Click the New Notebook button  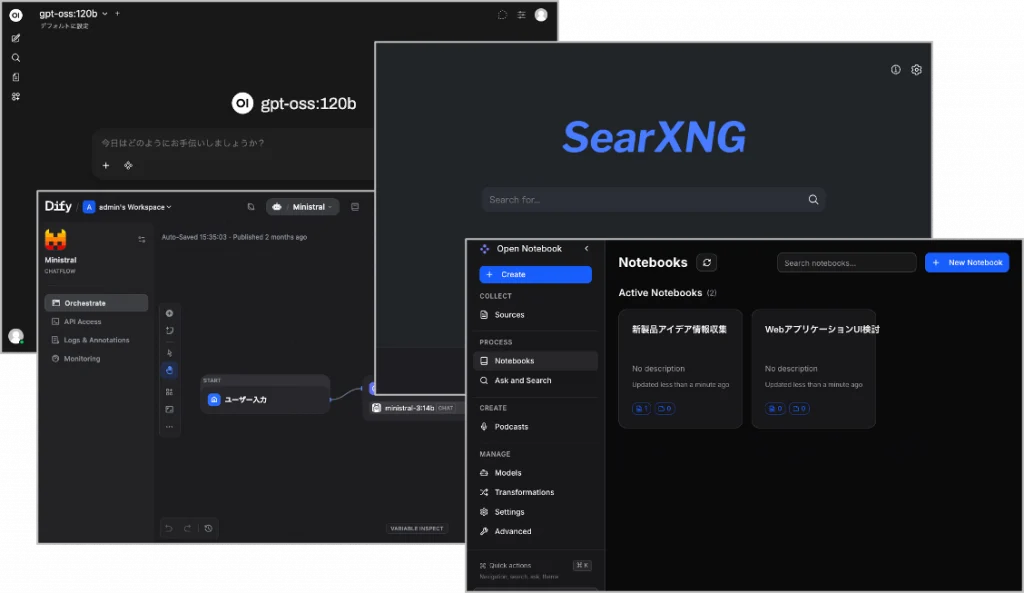pos(966,262)
